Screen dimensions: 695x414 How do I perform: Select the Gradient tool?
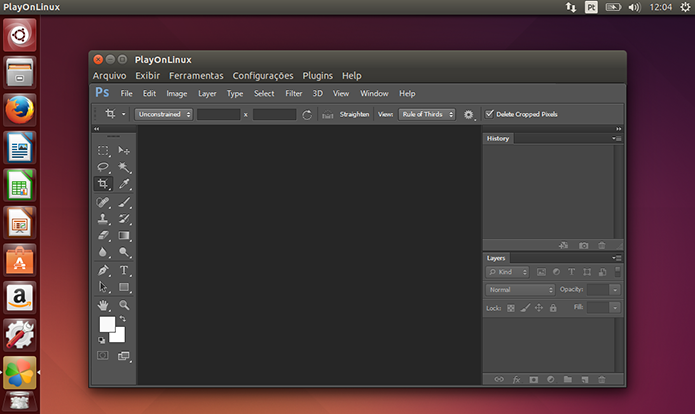tap(124, 235)
